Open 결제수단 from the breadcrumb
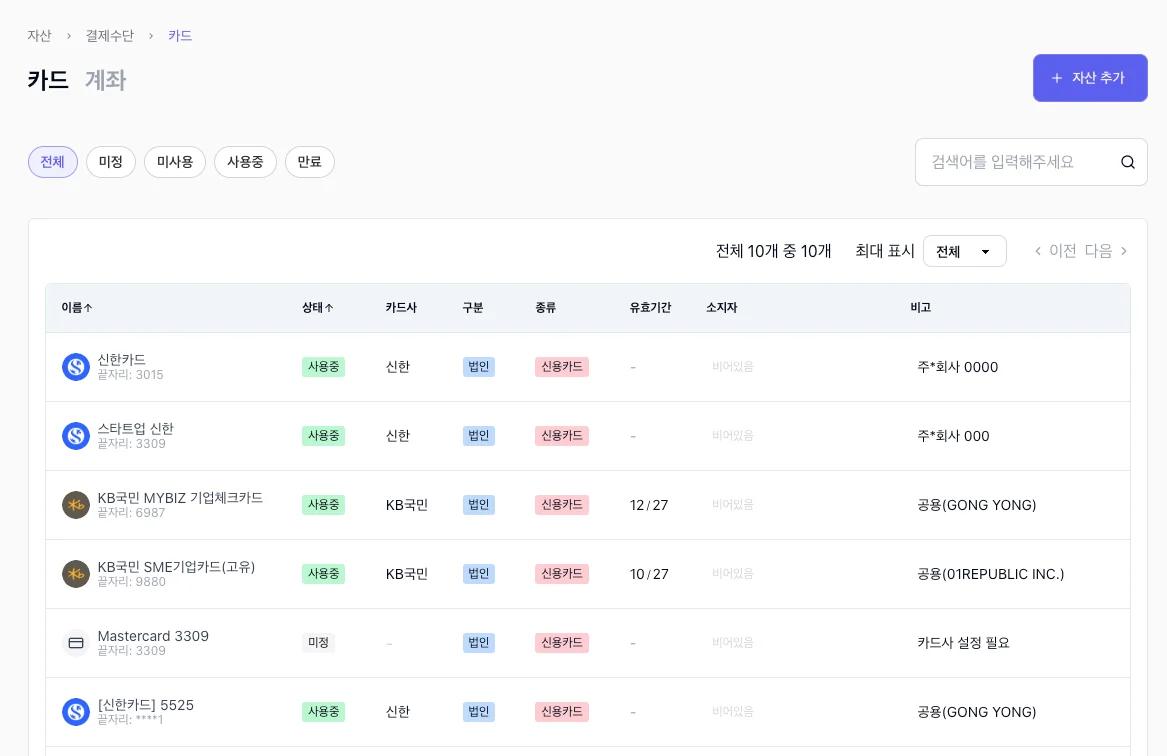Screen dimensions: 1167x756 [109, 35]
